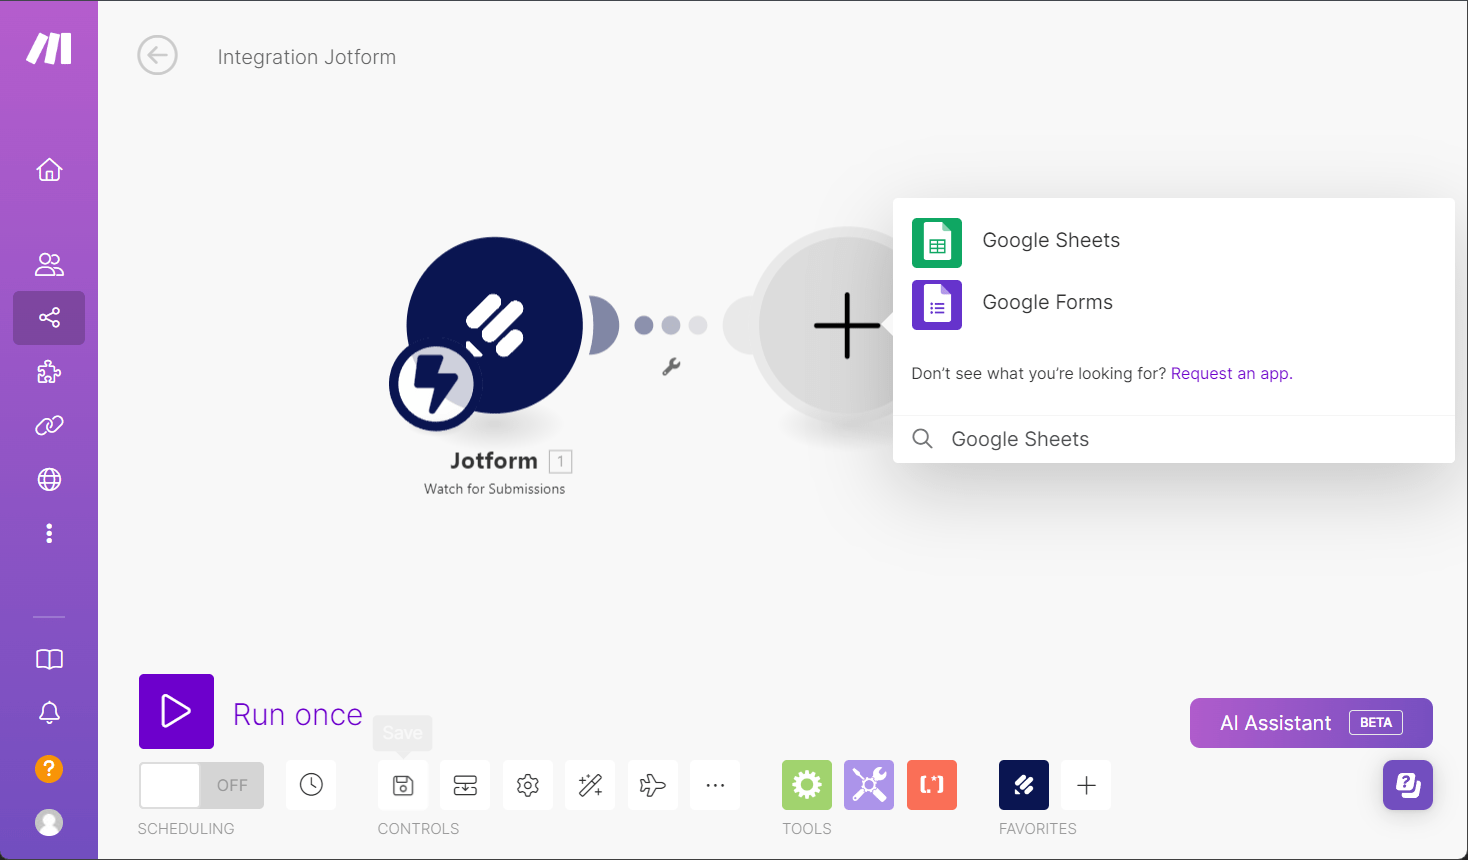Click the plus to add another module
This screenshot has height=860, width=1468.
pos(846,326)
